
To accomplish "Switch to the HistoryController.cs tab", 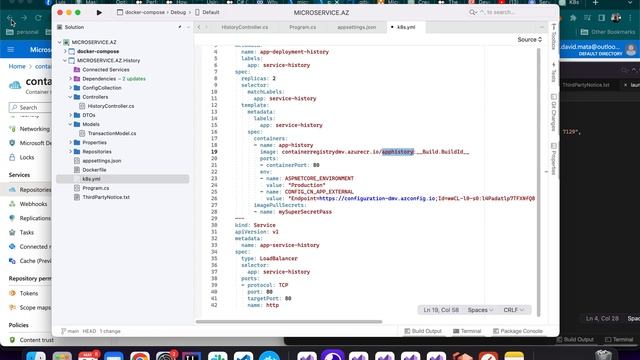I will pyautogui.click(x=244, y=27).
